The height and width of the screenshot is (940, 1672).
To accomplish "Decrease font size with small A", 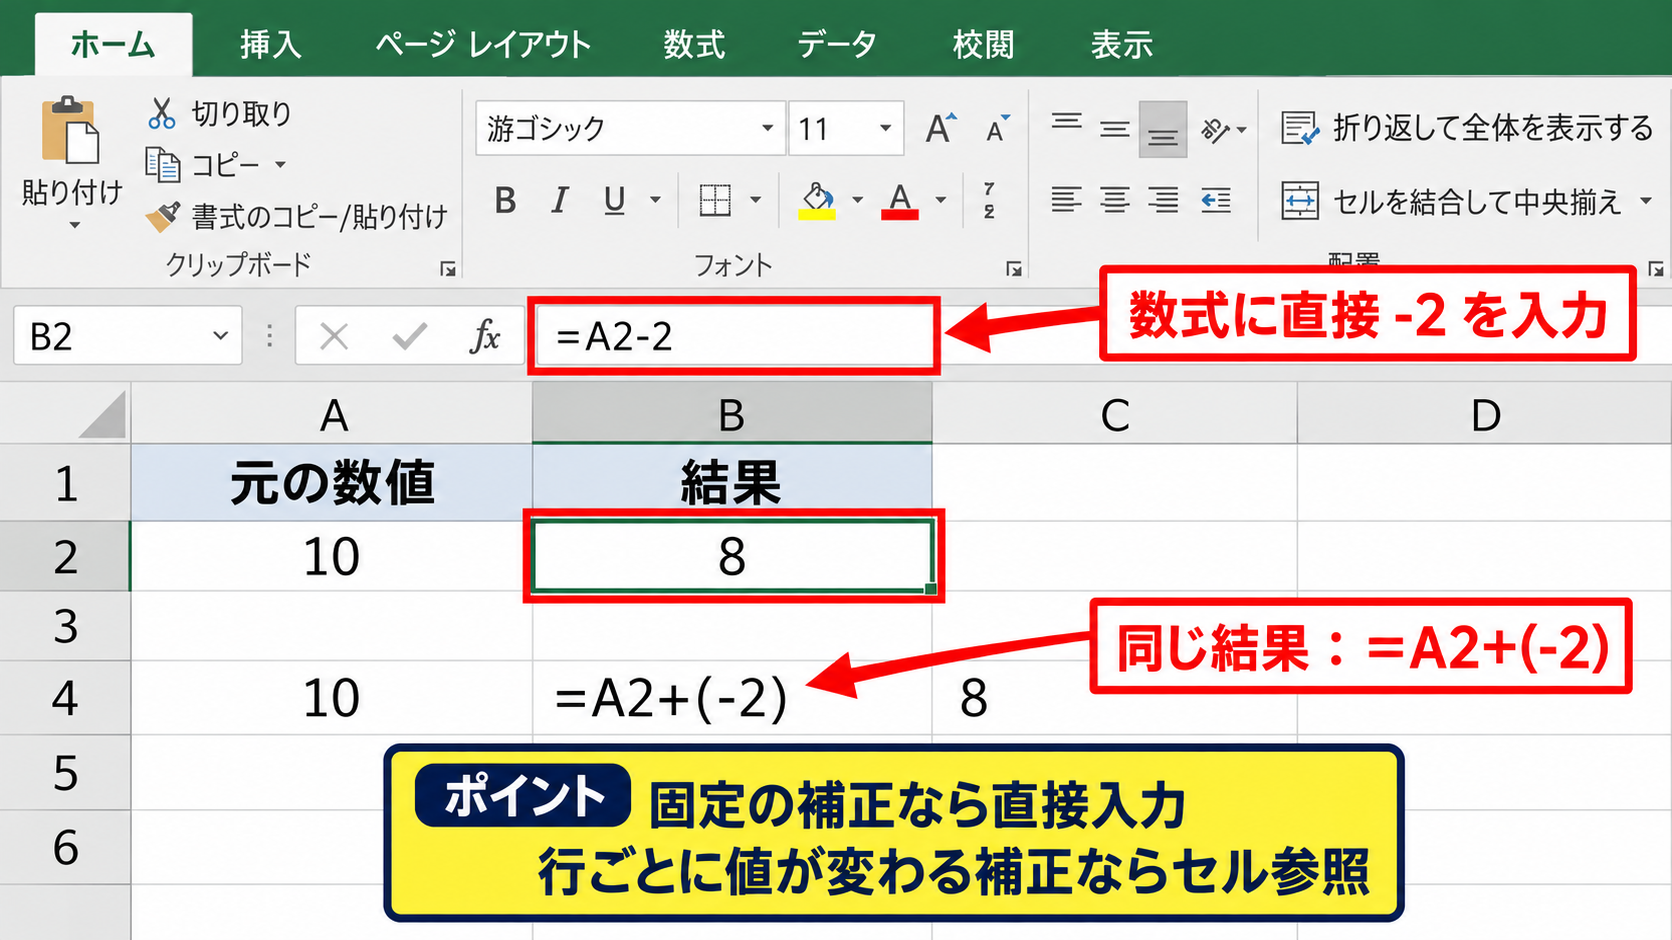I will [997, 129].
